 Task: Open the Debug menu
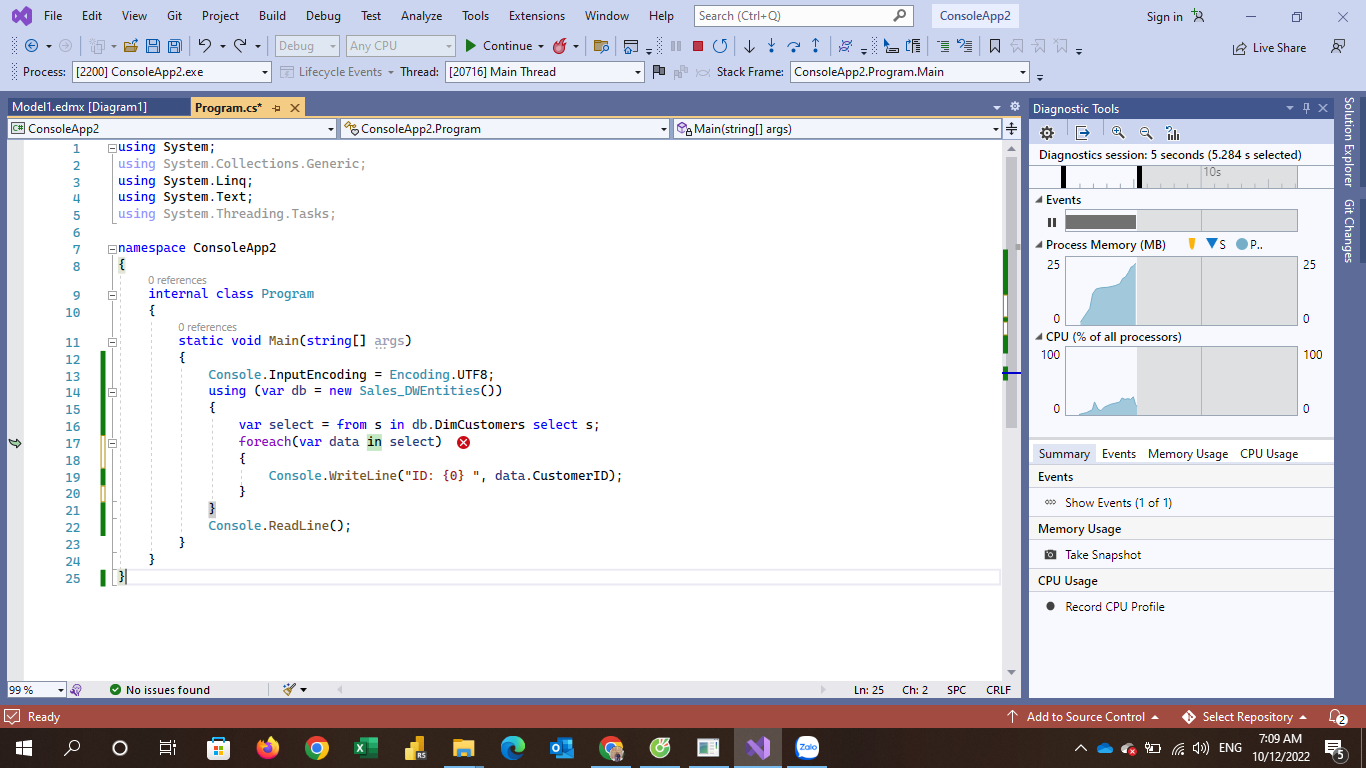[323, 16]
